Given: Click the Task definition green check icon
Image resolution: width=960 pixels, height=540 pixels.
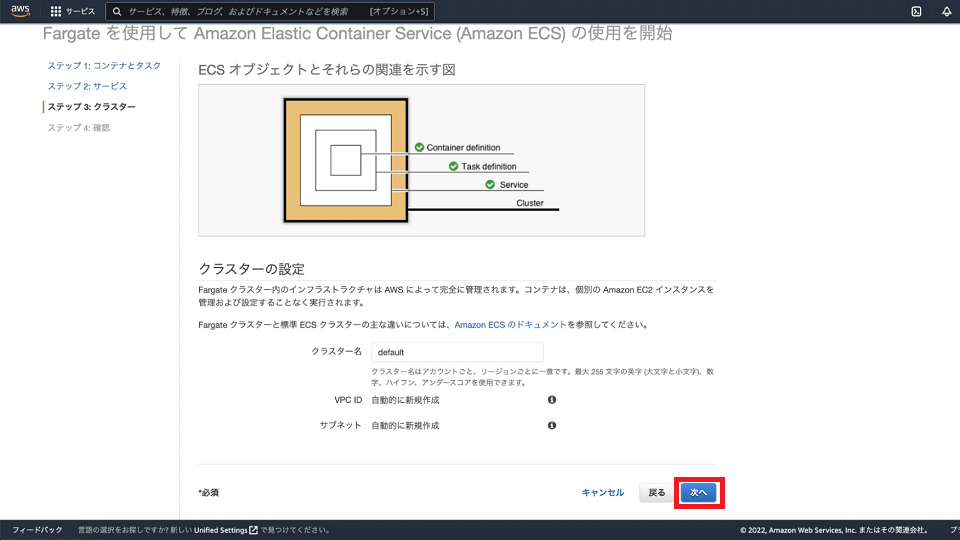Looking at the screenshot, I should (454, 167).
